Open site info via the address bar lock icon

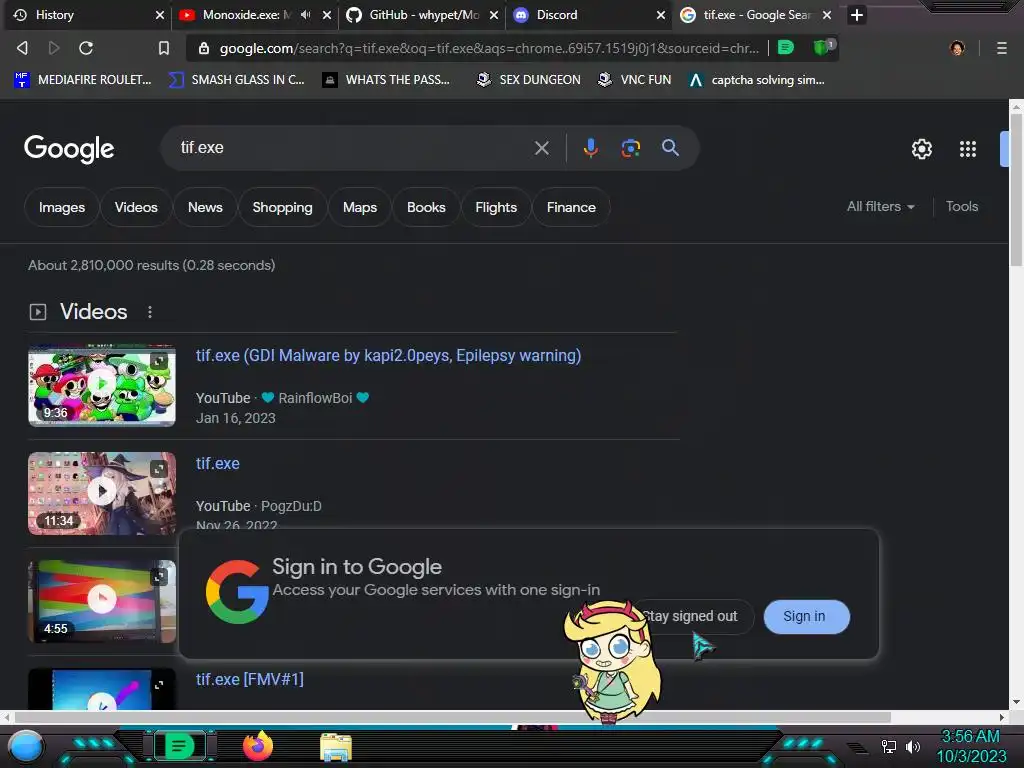pyautogui.click(x=204, y=48)
